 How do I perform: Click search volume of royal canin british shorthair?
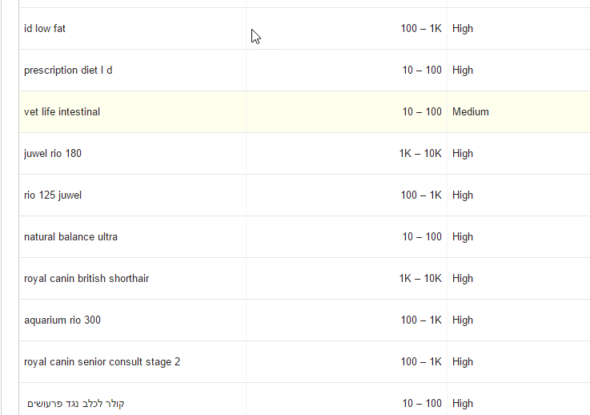coord(420,278)
